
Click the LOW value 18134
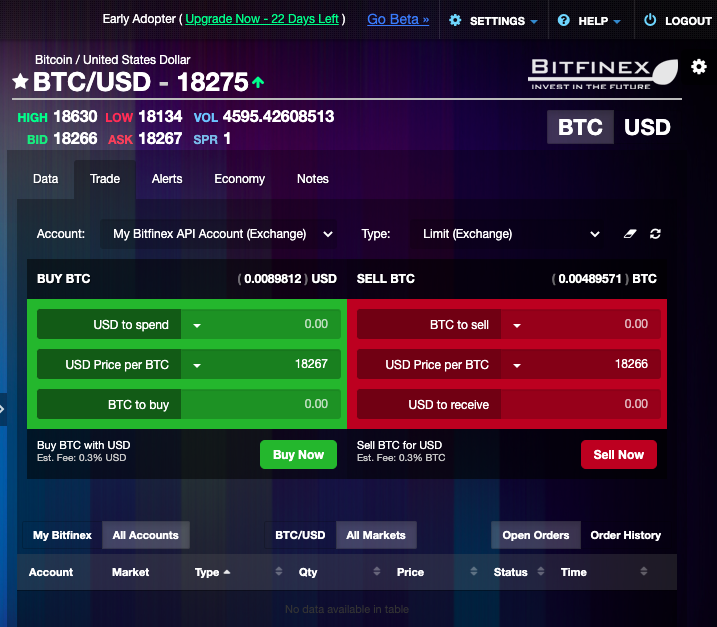(x=160, y=117)
